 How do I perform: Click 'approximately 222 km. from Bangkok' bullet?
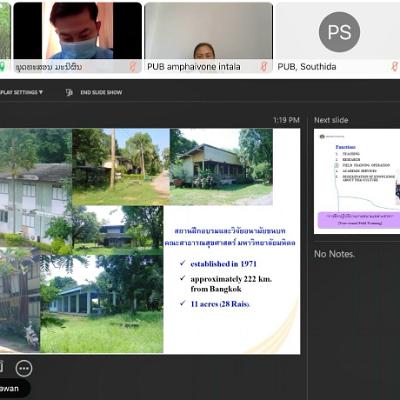point(231,284)
